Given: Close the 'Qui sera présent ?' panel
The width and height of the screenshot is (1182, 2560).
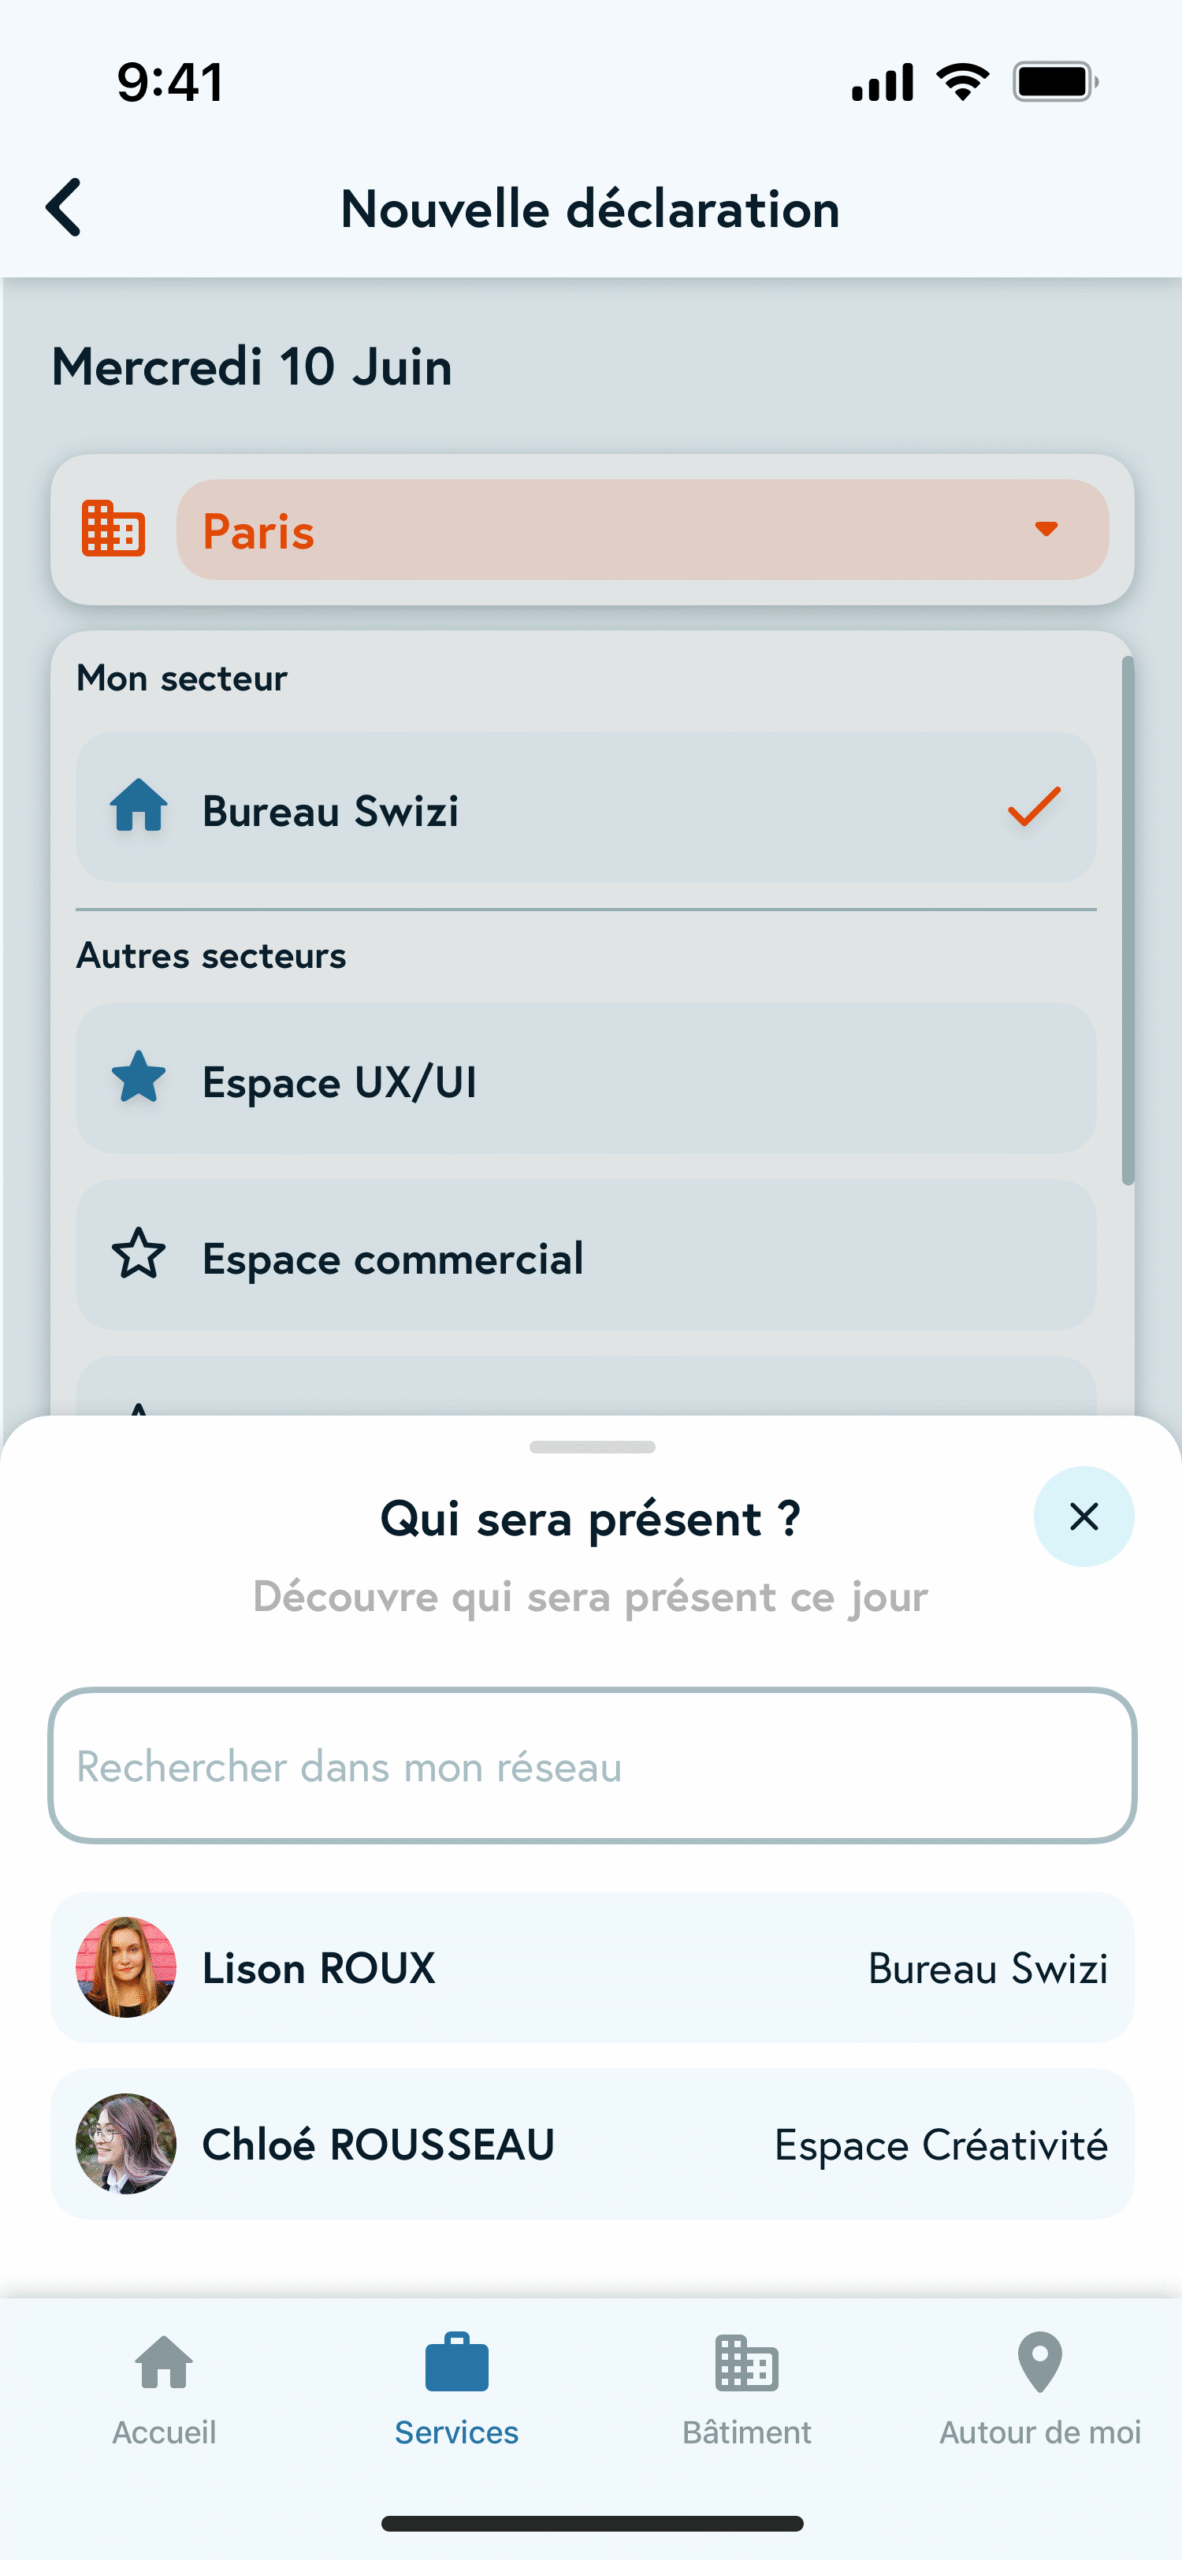Looking at the screenshot, I should 1083,1516.
